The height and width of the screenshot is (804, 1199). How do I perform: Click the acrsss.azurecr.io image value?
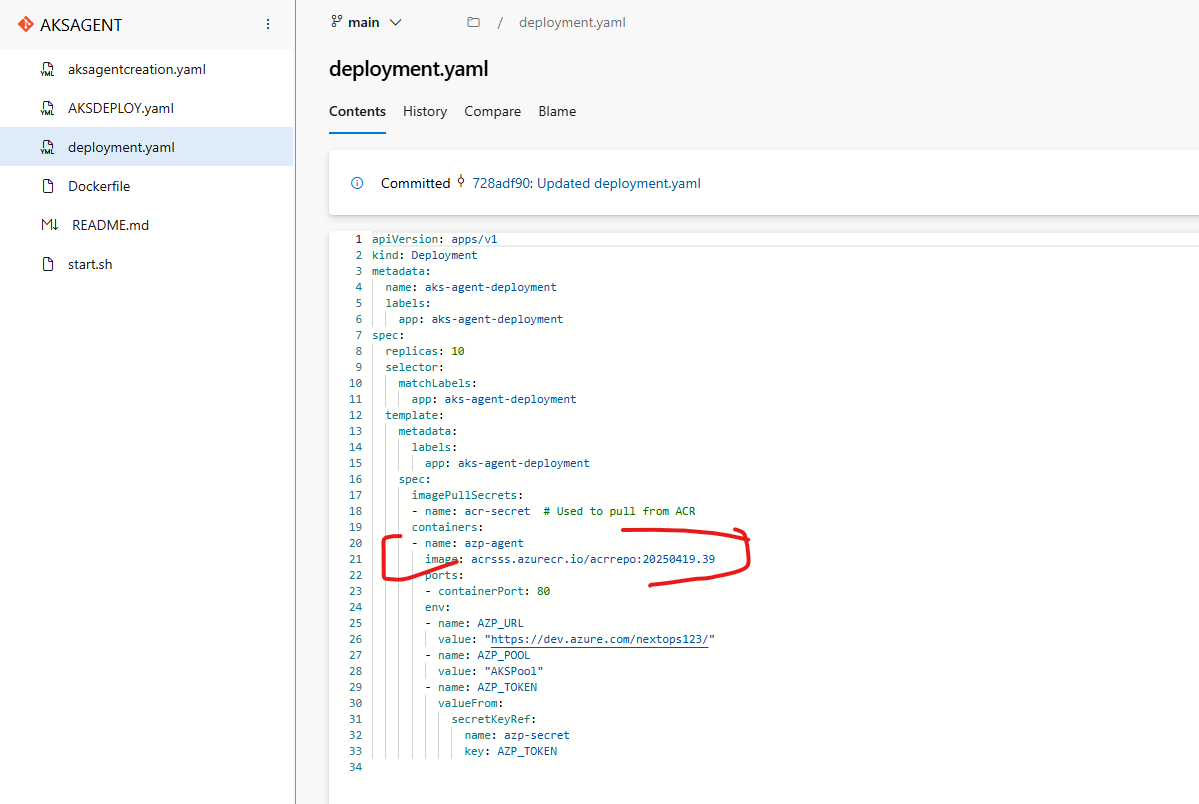(x=593, y=559)
